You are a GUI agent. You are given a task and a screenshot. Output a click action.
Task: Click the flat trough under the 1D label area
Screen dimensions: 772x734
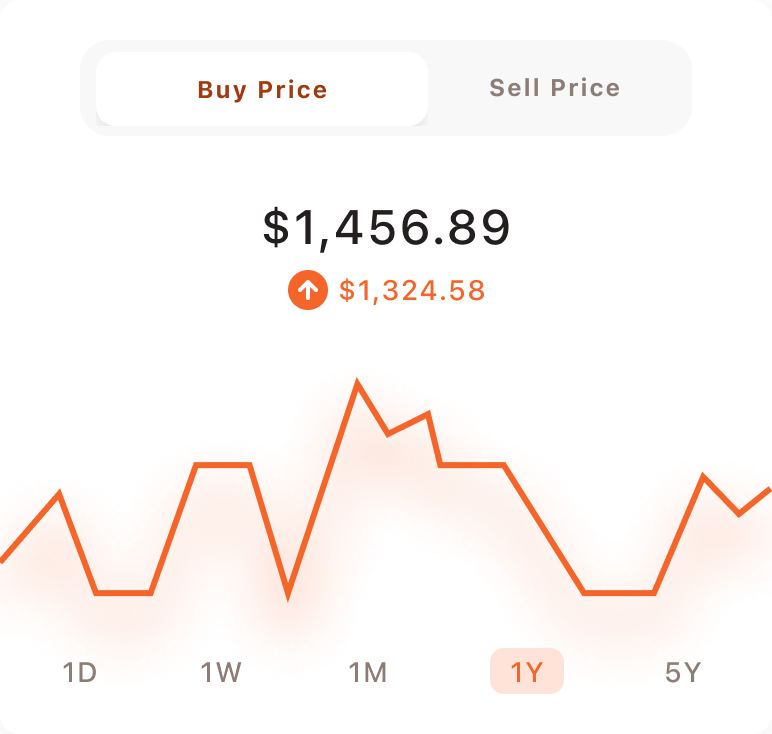coord(124,593)
